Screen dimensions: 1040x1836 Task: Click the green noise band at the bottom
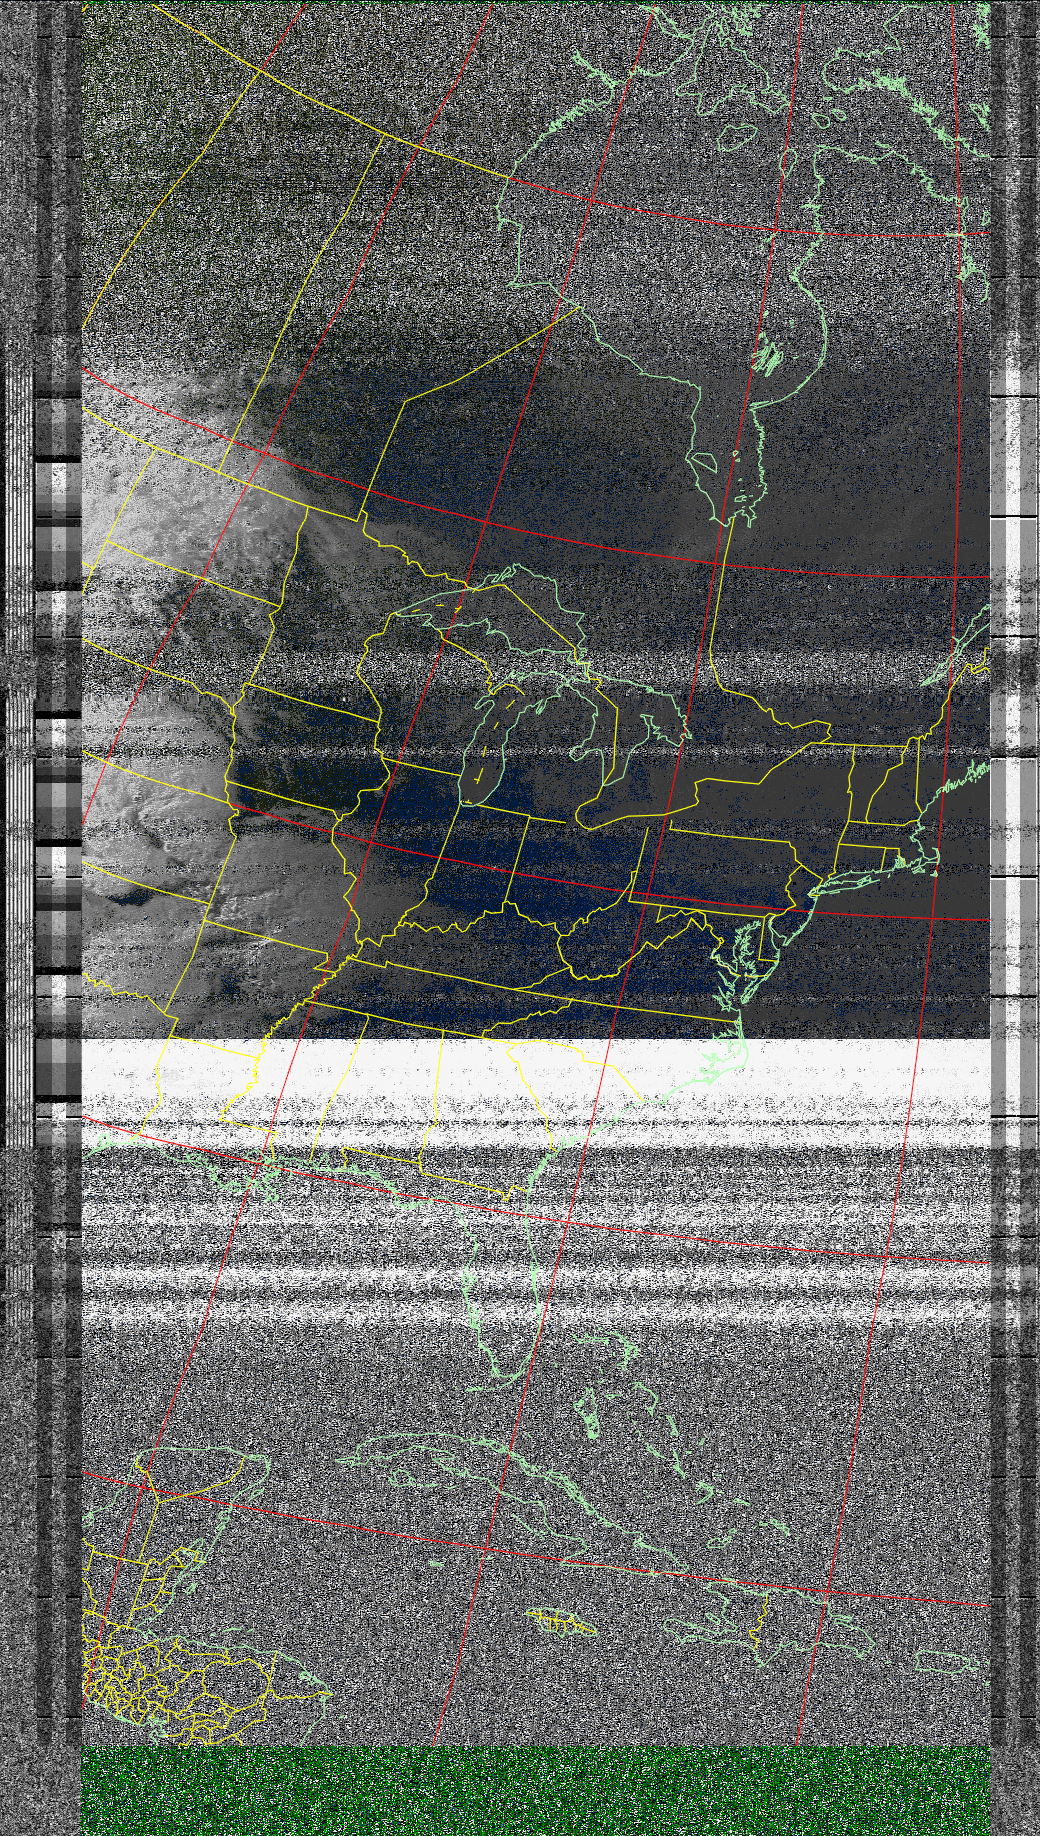[x=535, y=1790]
